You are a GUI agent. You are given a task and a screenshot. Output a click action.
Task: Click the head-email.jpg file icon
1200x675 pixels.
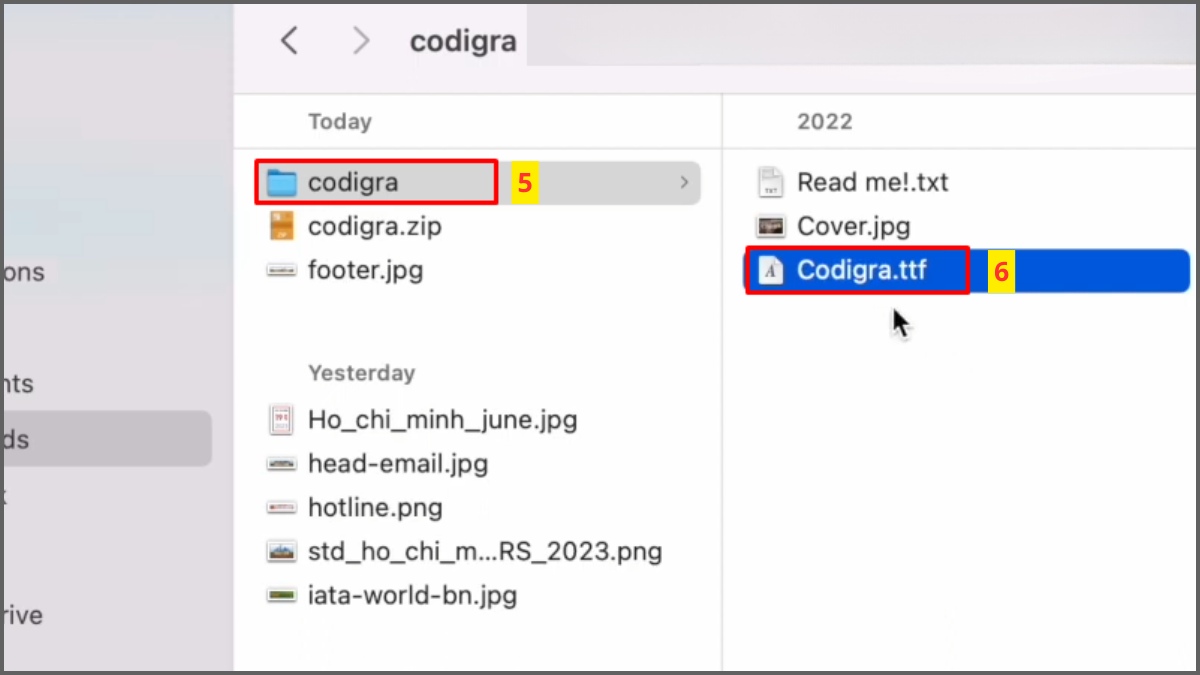point(281,463)
